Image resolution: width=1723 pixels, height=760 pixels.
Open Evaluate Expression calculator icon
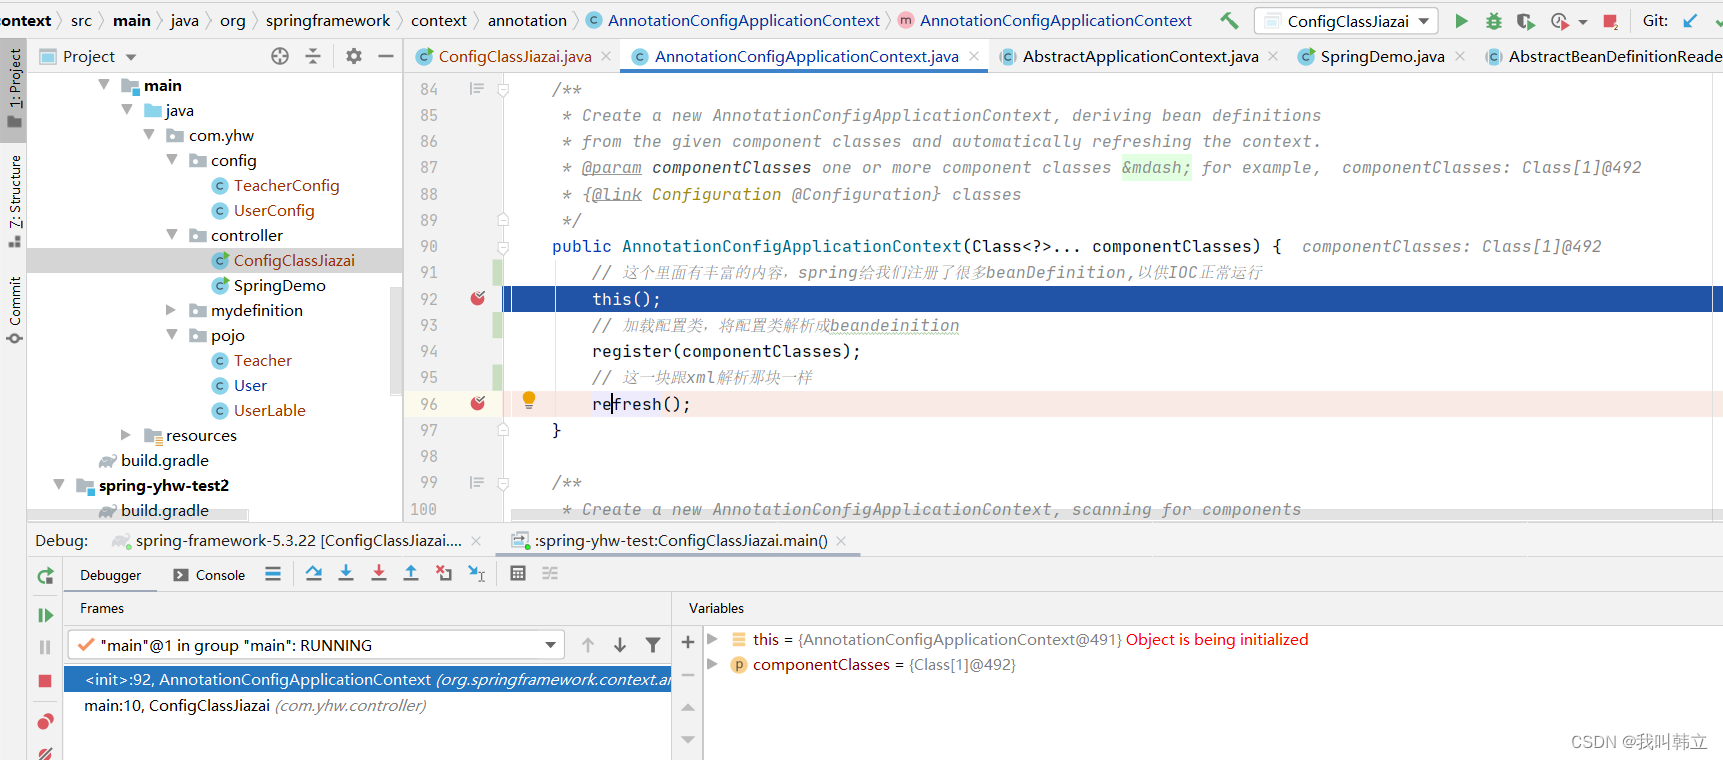[518, 573]
